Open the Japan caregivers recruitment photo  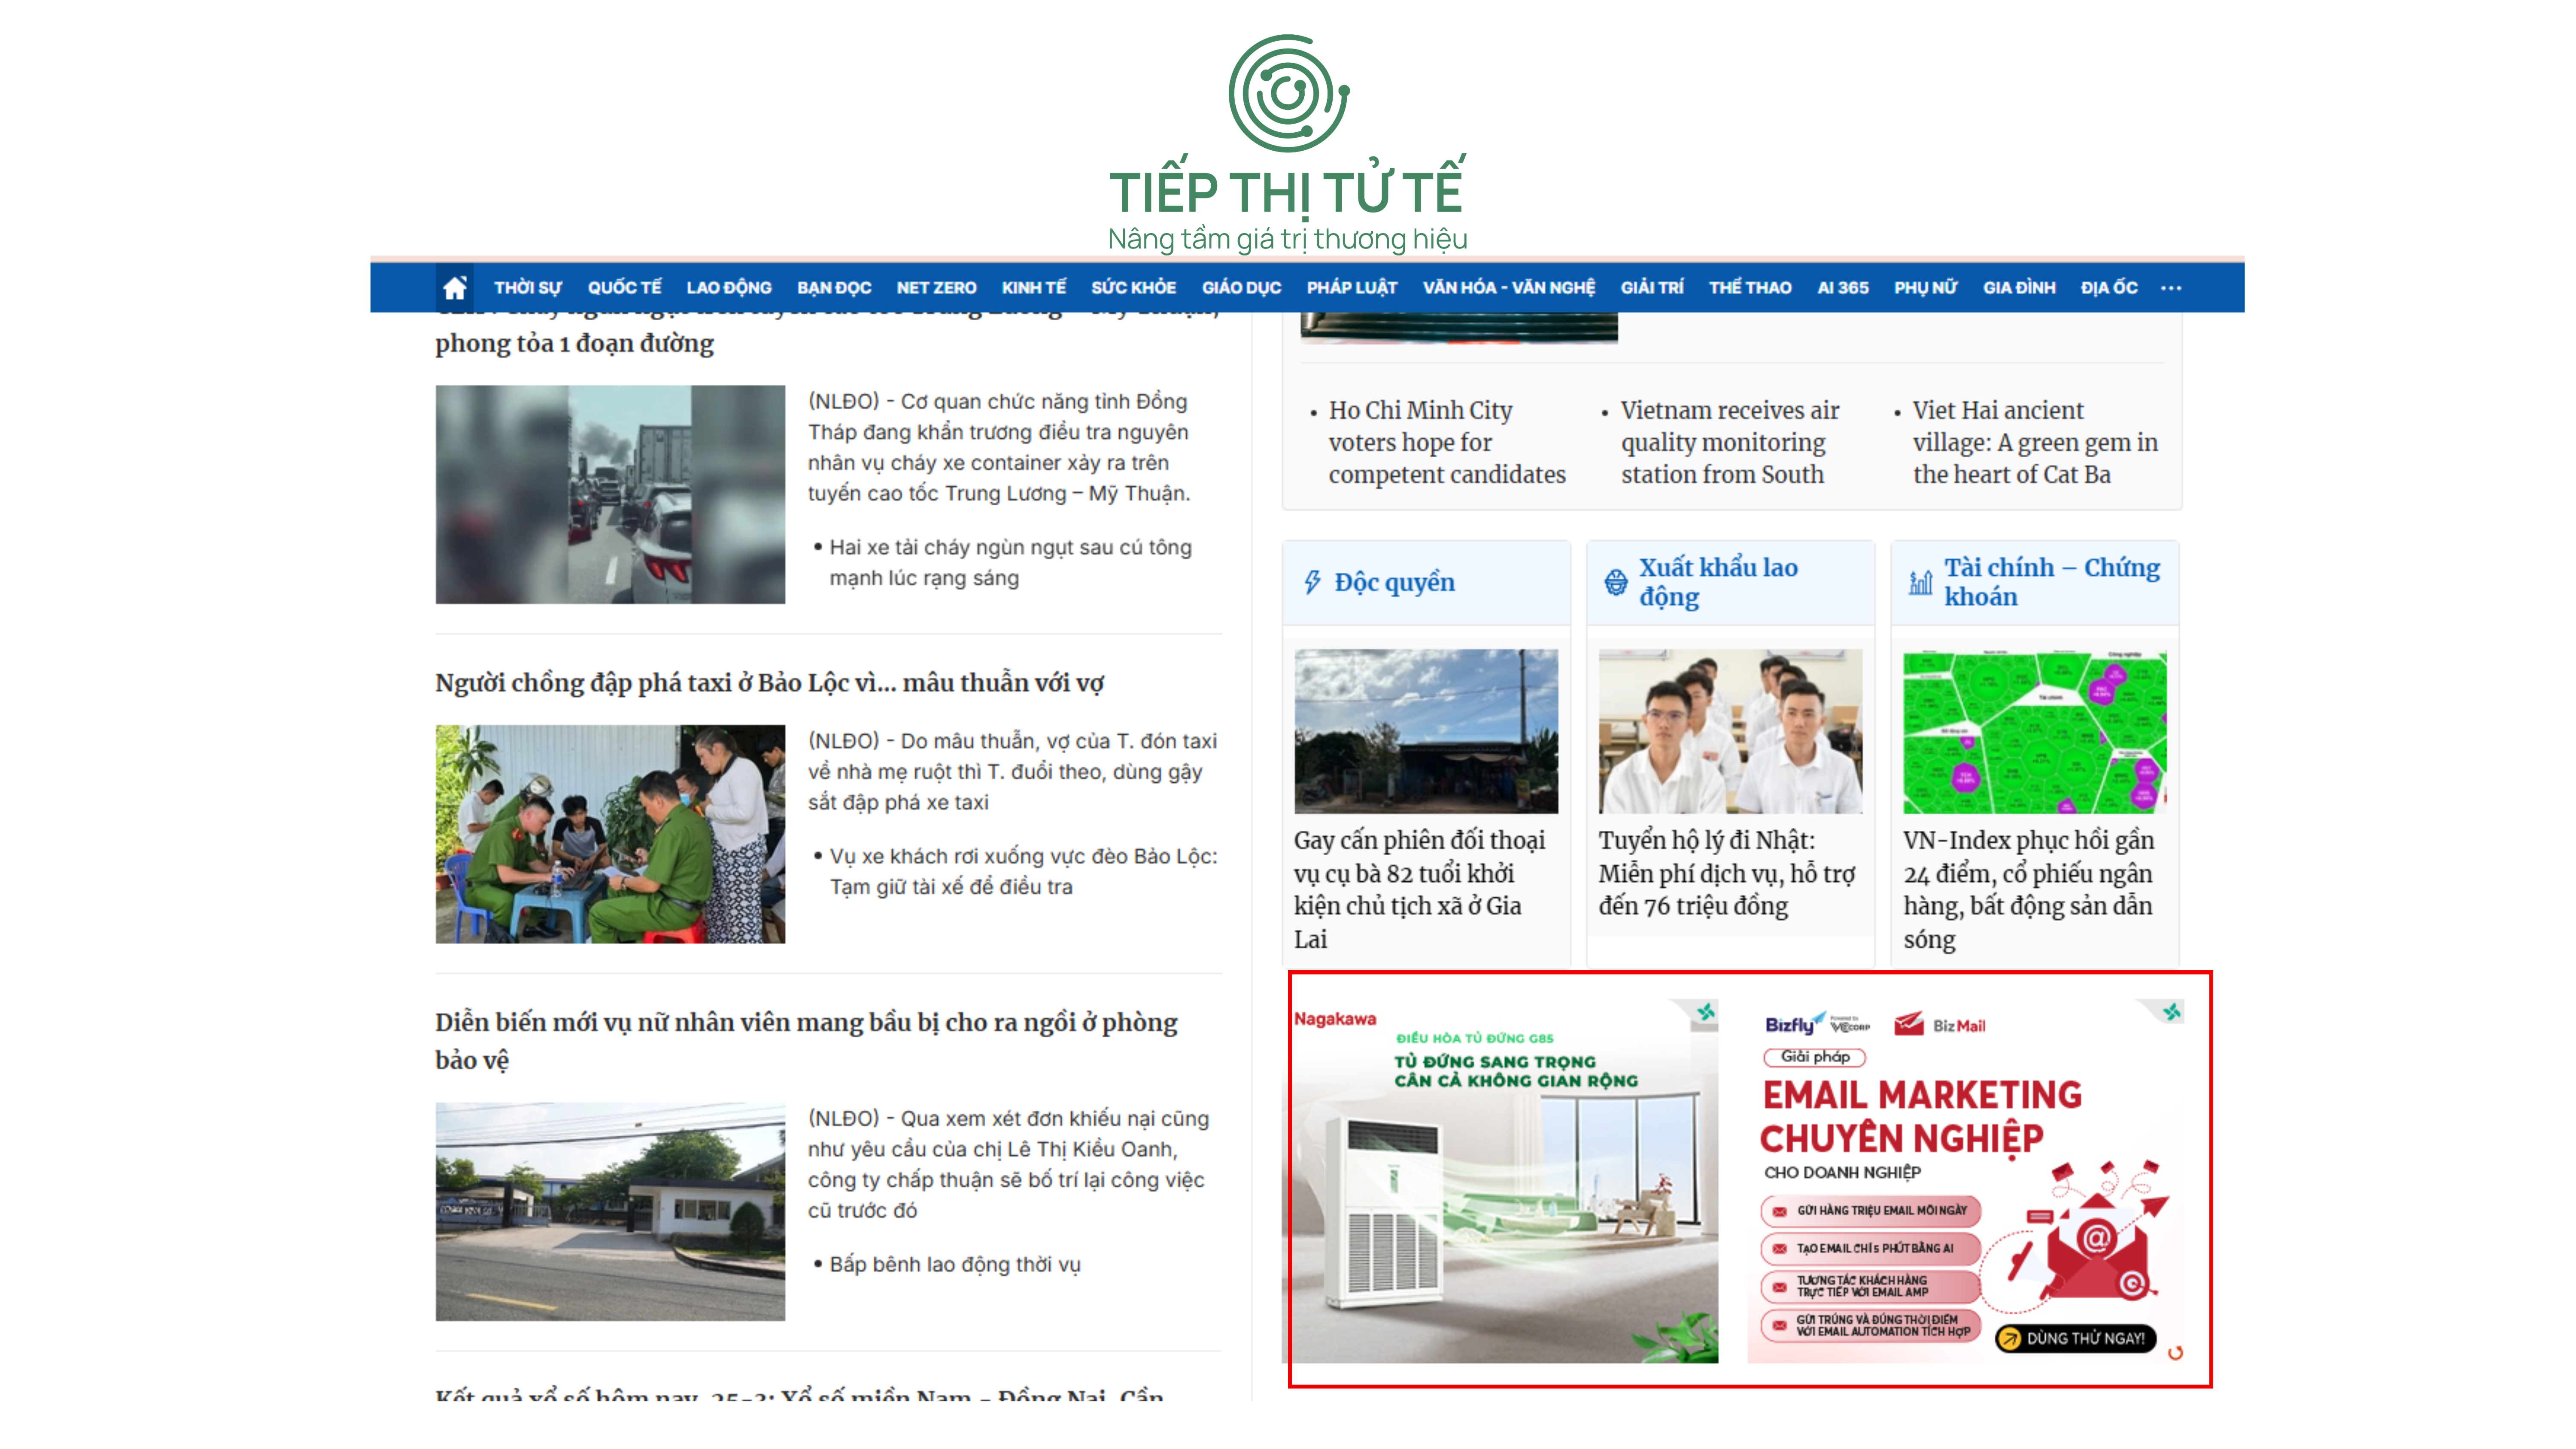[x=1730, y=731]
